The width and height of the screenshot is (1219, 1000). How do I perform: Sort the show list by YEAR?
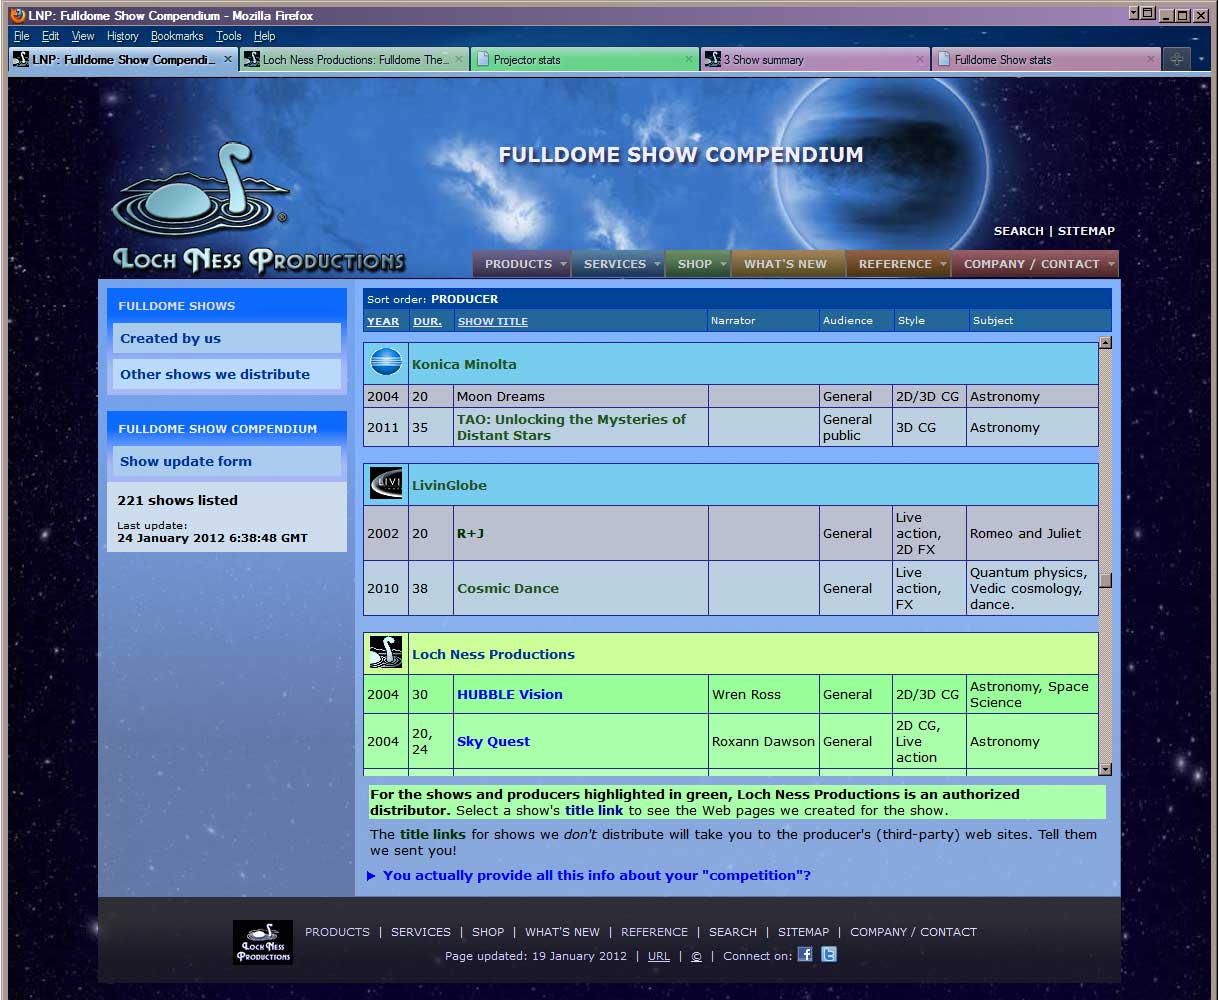click(383, 321)
